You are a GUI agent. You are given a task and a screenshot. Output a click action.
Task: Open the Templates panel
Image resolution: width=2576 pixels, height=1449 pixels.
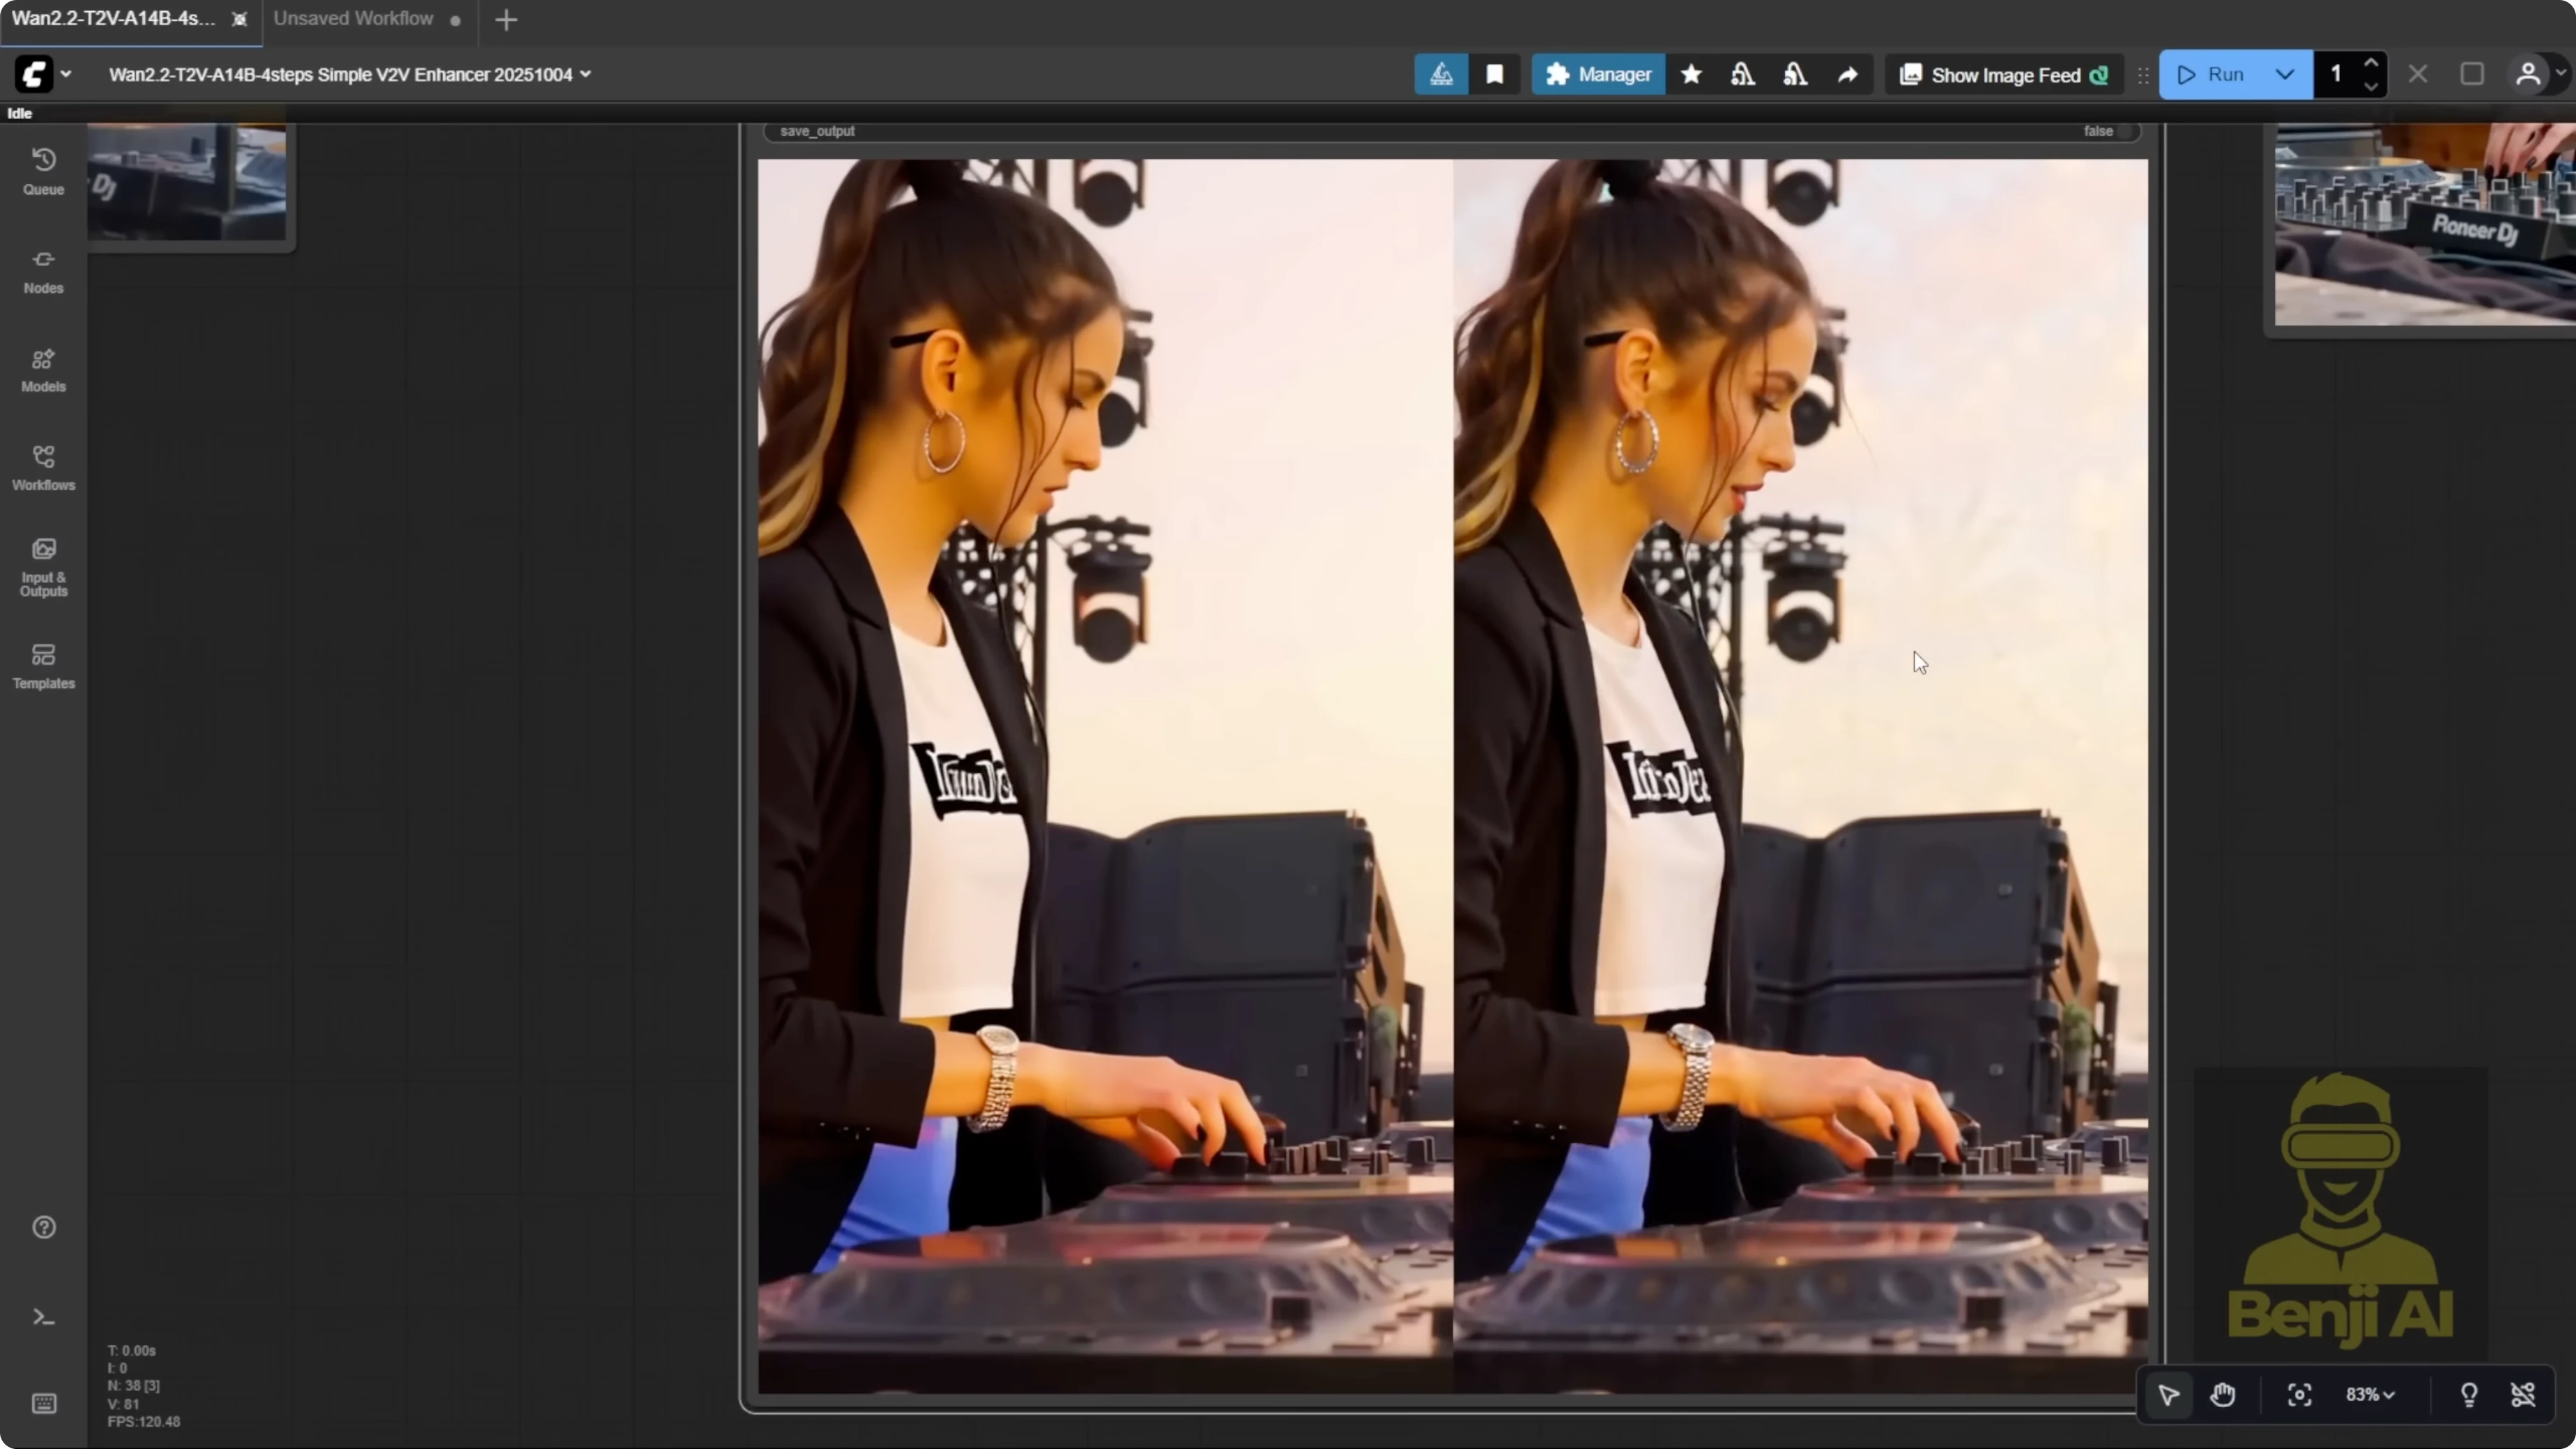(43, 665)
